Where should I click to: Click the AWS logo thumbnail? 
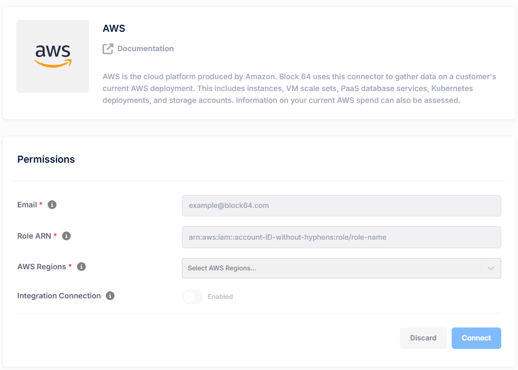[x=53, y=56]
